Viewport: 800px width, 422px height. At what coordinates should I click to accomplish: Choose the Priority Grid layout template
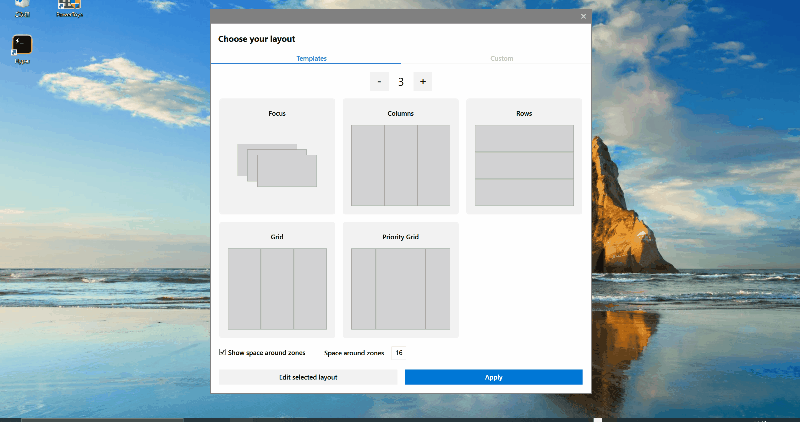[x=401, y=280]
